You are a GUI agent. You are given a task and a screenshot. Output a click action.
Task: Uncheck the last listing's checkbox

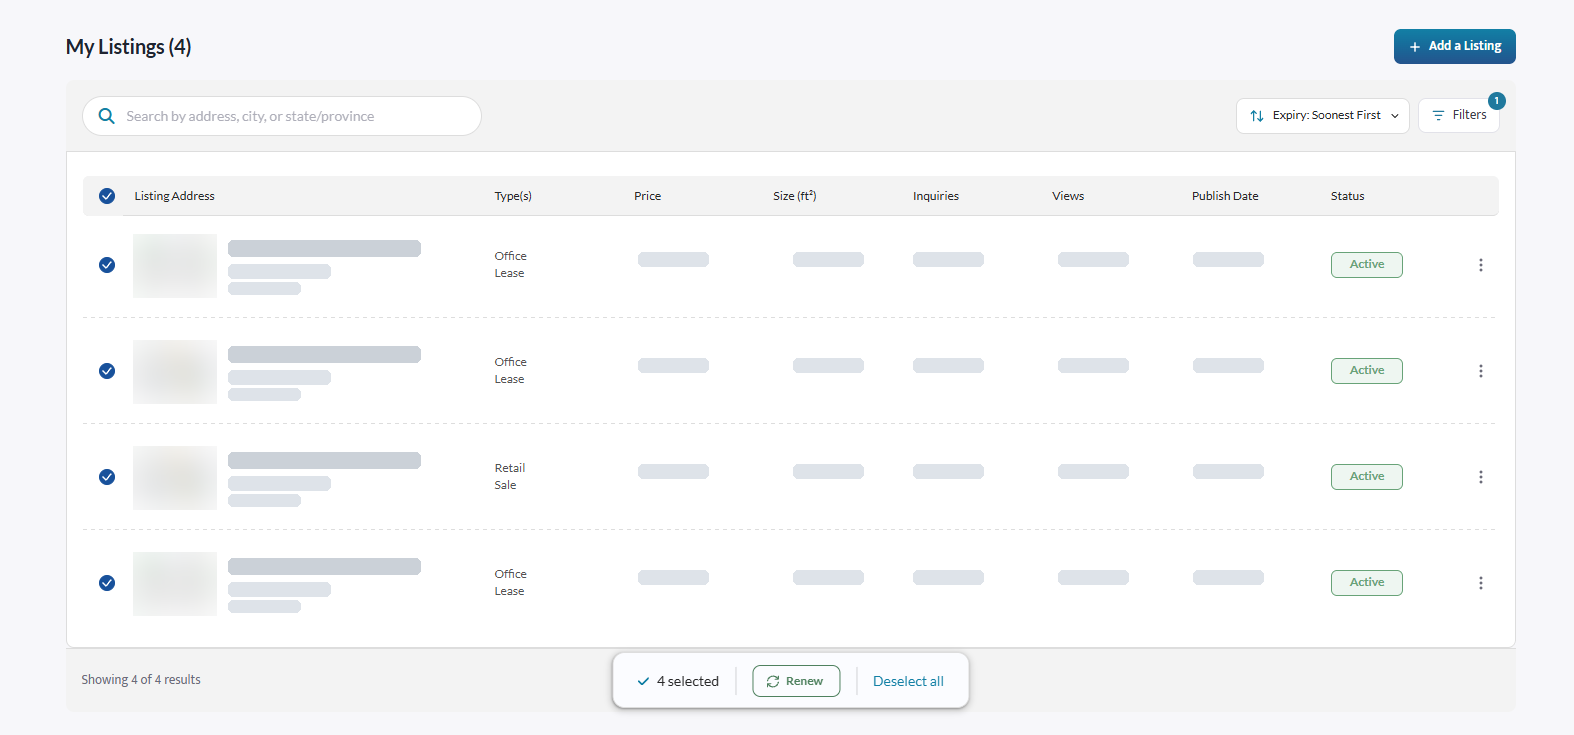click(x=107, y=583)
